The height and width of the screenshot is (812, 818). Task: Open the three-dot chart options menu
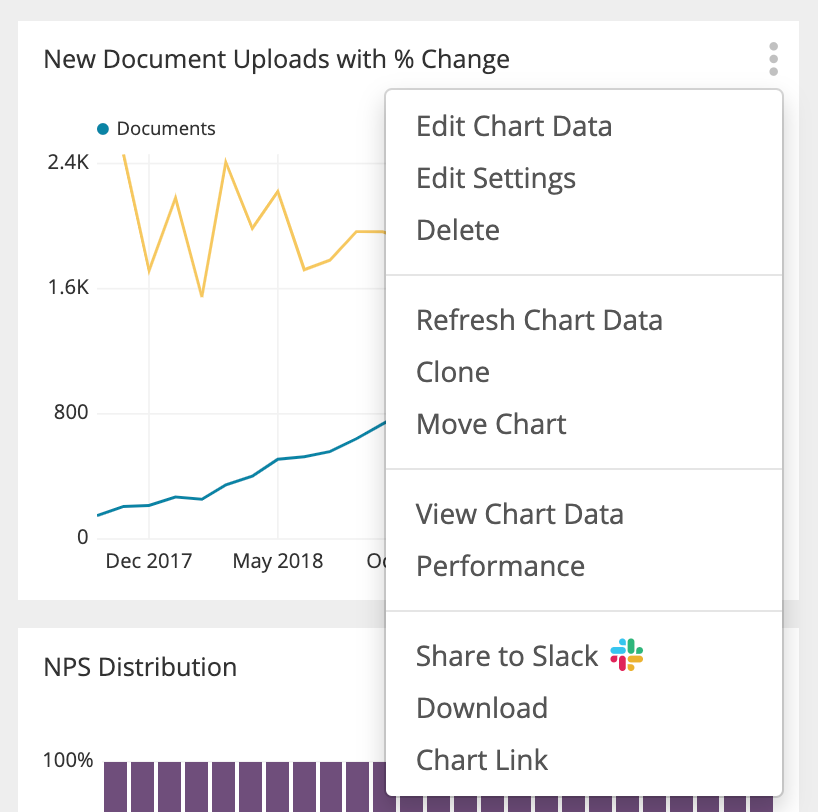point(774,59)
